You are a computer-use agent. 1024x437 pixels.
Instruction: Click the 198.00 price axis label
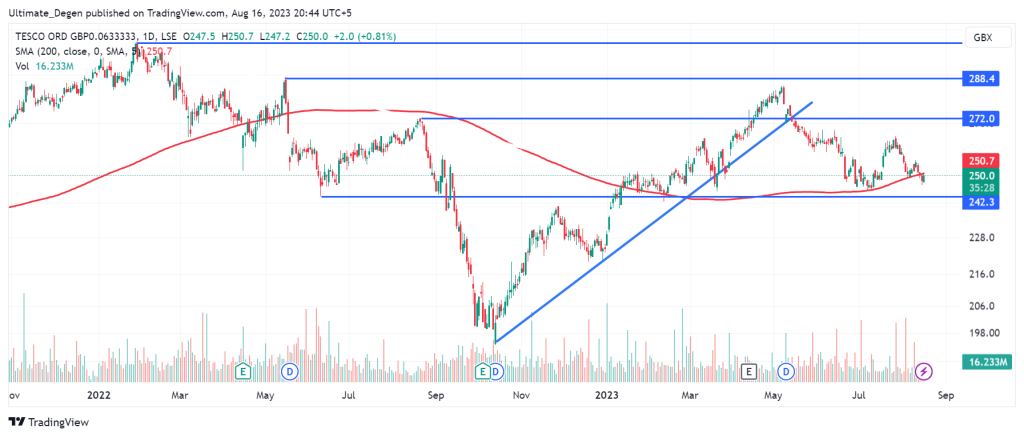(982, 332)
